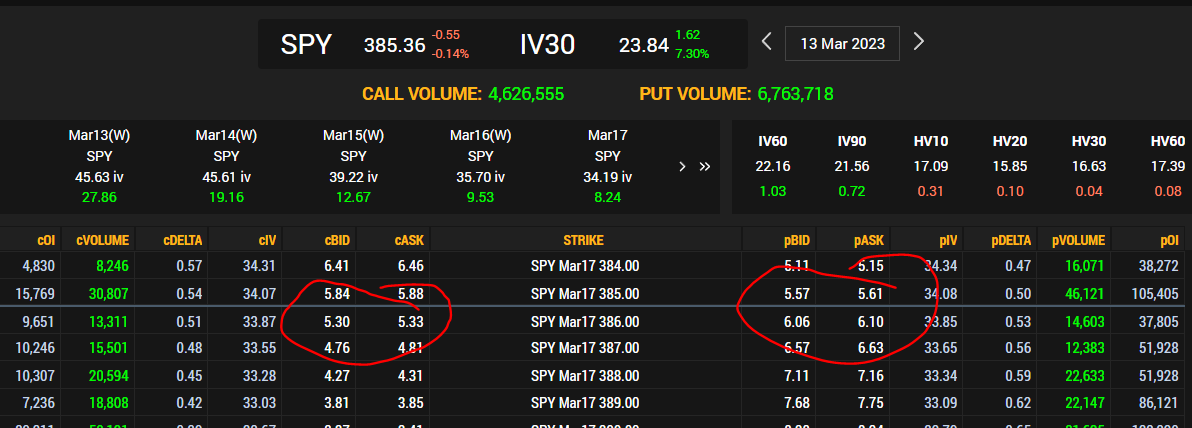The height and width of the screenshot is (428, 1192).
Task: Click put bid 7.11 at 388 strike
Action: click(795, 376)
